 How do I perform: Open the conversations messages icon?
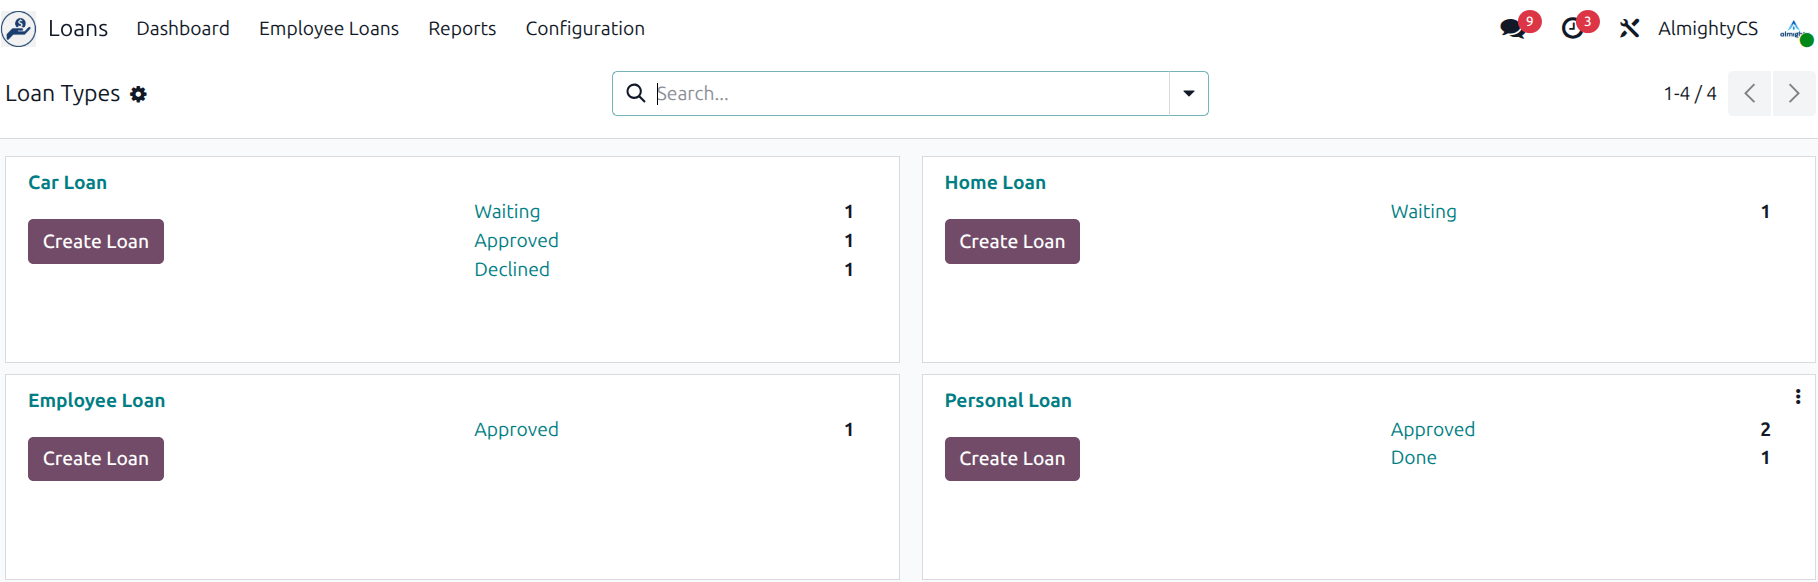[1513, 29]
